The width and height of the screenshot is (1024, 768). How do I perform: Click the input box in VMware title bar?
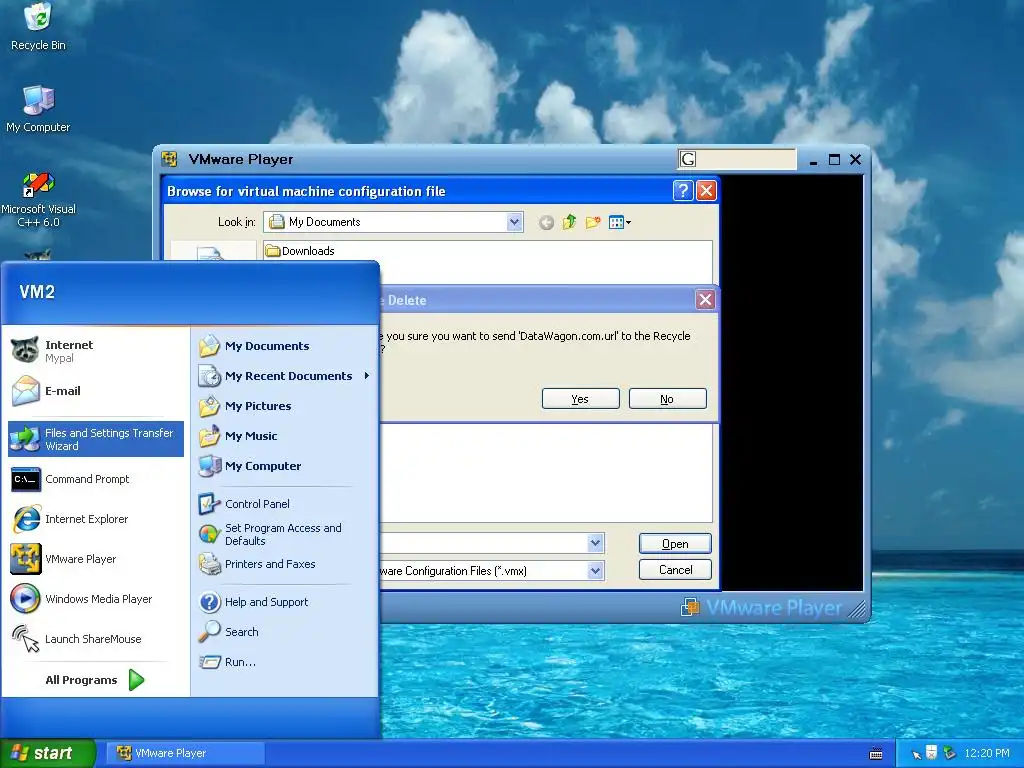tap(737, 159)
